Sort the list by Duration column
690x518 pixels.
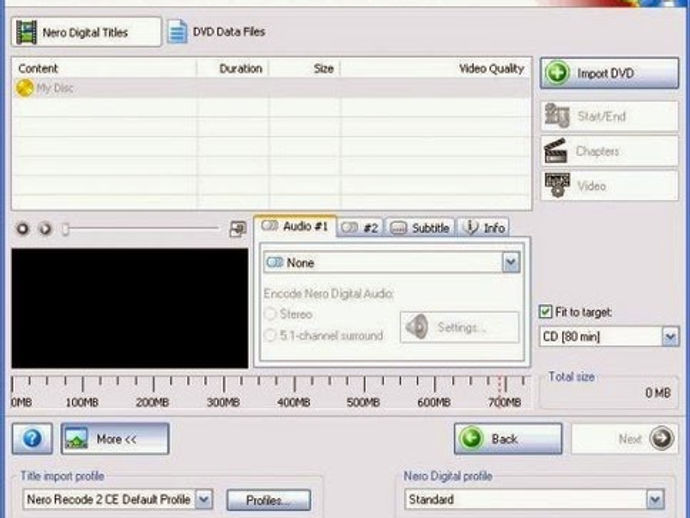(233, 68)
